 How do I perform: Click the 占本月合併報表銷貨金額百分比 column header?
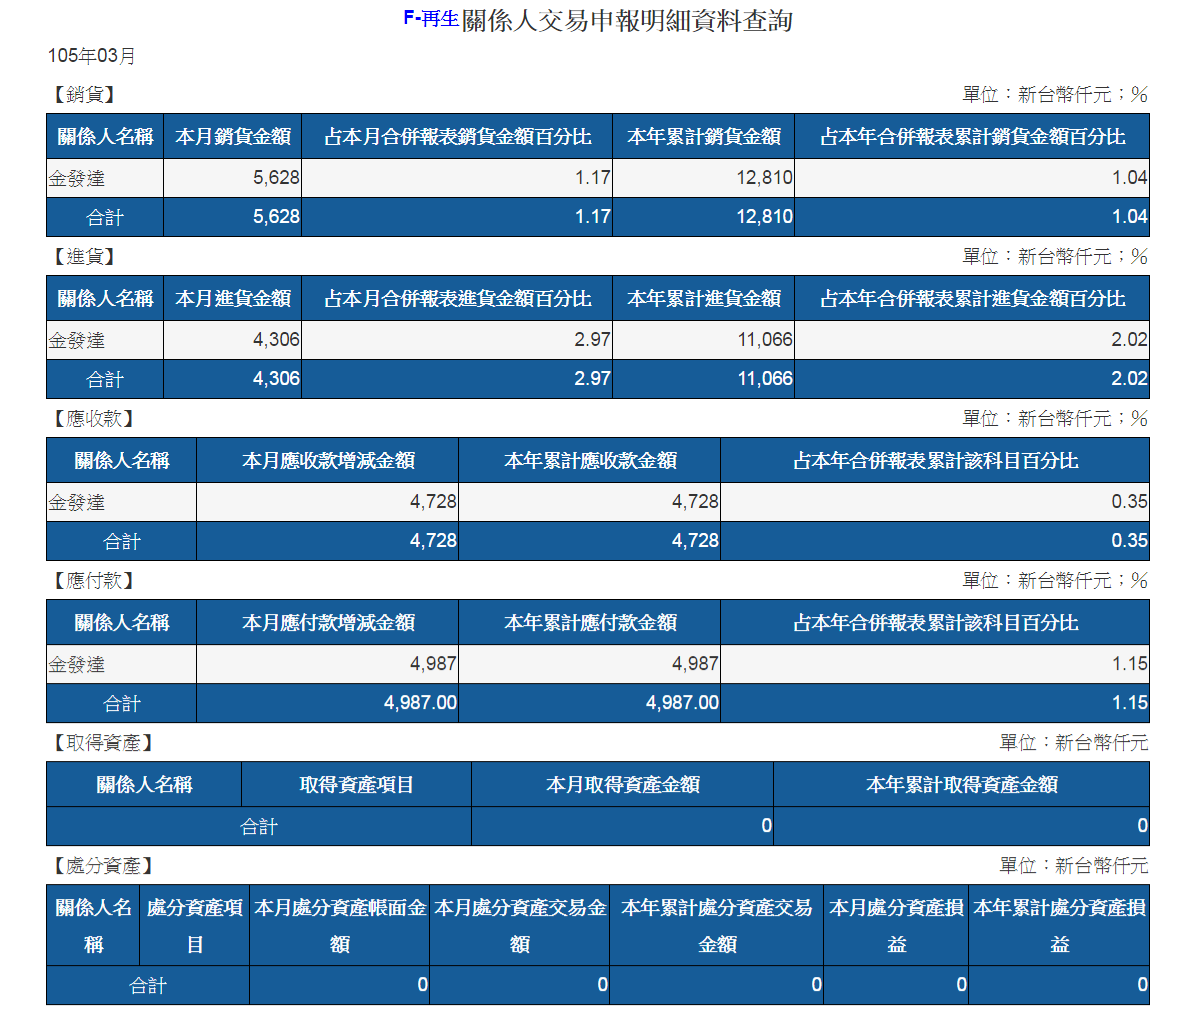(x=458, y=136)
